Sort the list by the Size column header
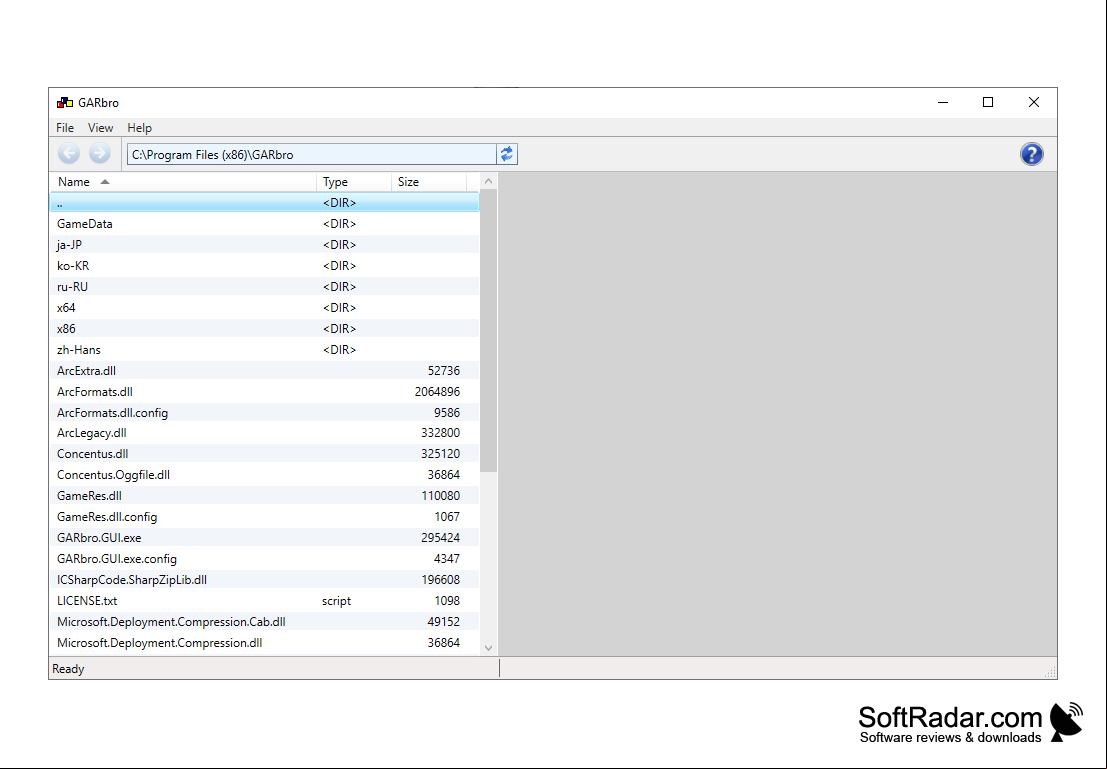 pyautogui.click(x=429, y=181)
